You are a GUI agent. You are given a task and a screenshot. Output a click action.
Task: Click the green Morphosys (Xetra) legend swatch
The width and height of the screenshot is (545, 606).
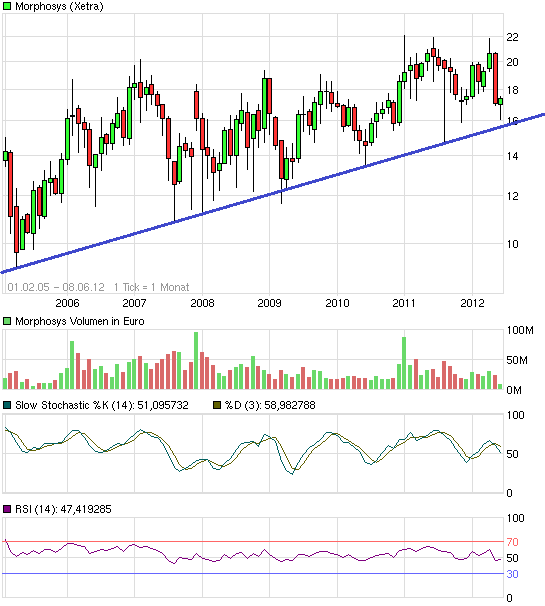click(x=7, y=6)
